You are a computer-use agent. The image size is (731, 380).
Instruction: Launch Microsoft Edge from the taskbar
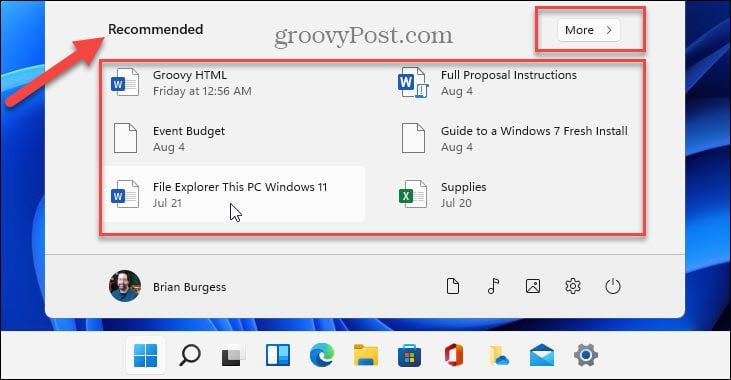coord(322,355)
